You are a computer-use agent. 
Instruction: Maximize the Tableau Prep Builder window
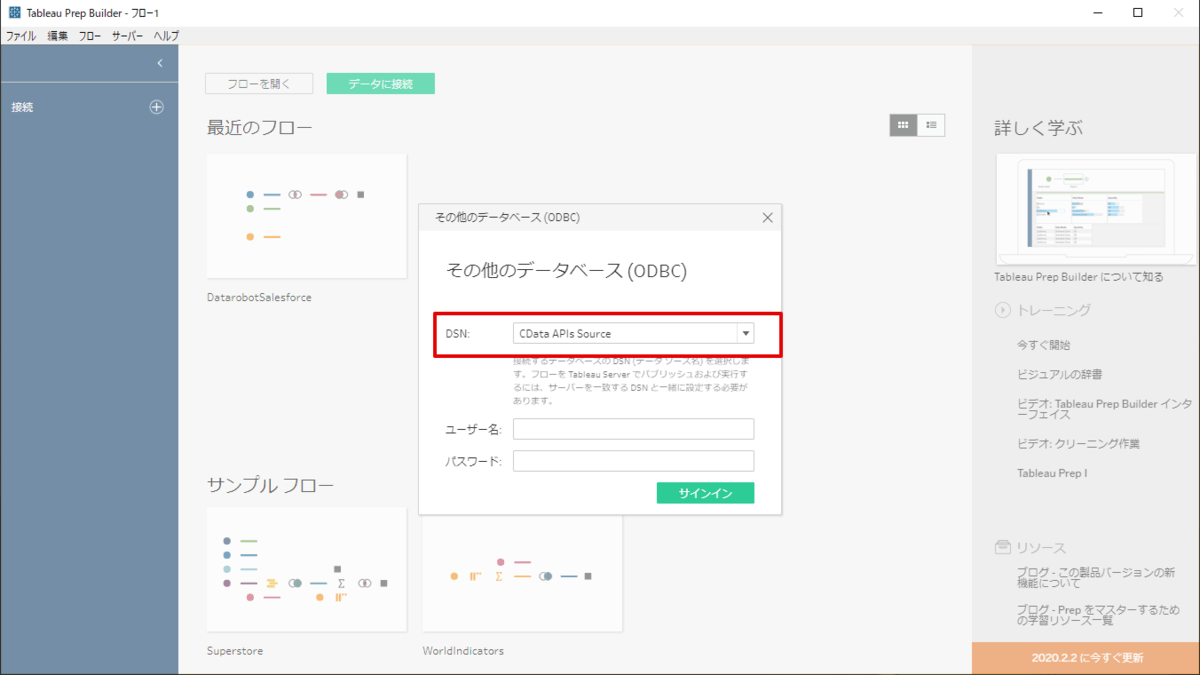tap(1138, 13)
